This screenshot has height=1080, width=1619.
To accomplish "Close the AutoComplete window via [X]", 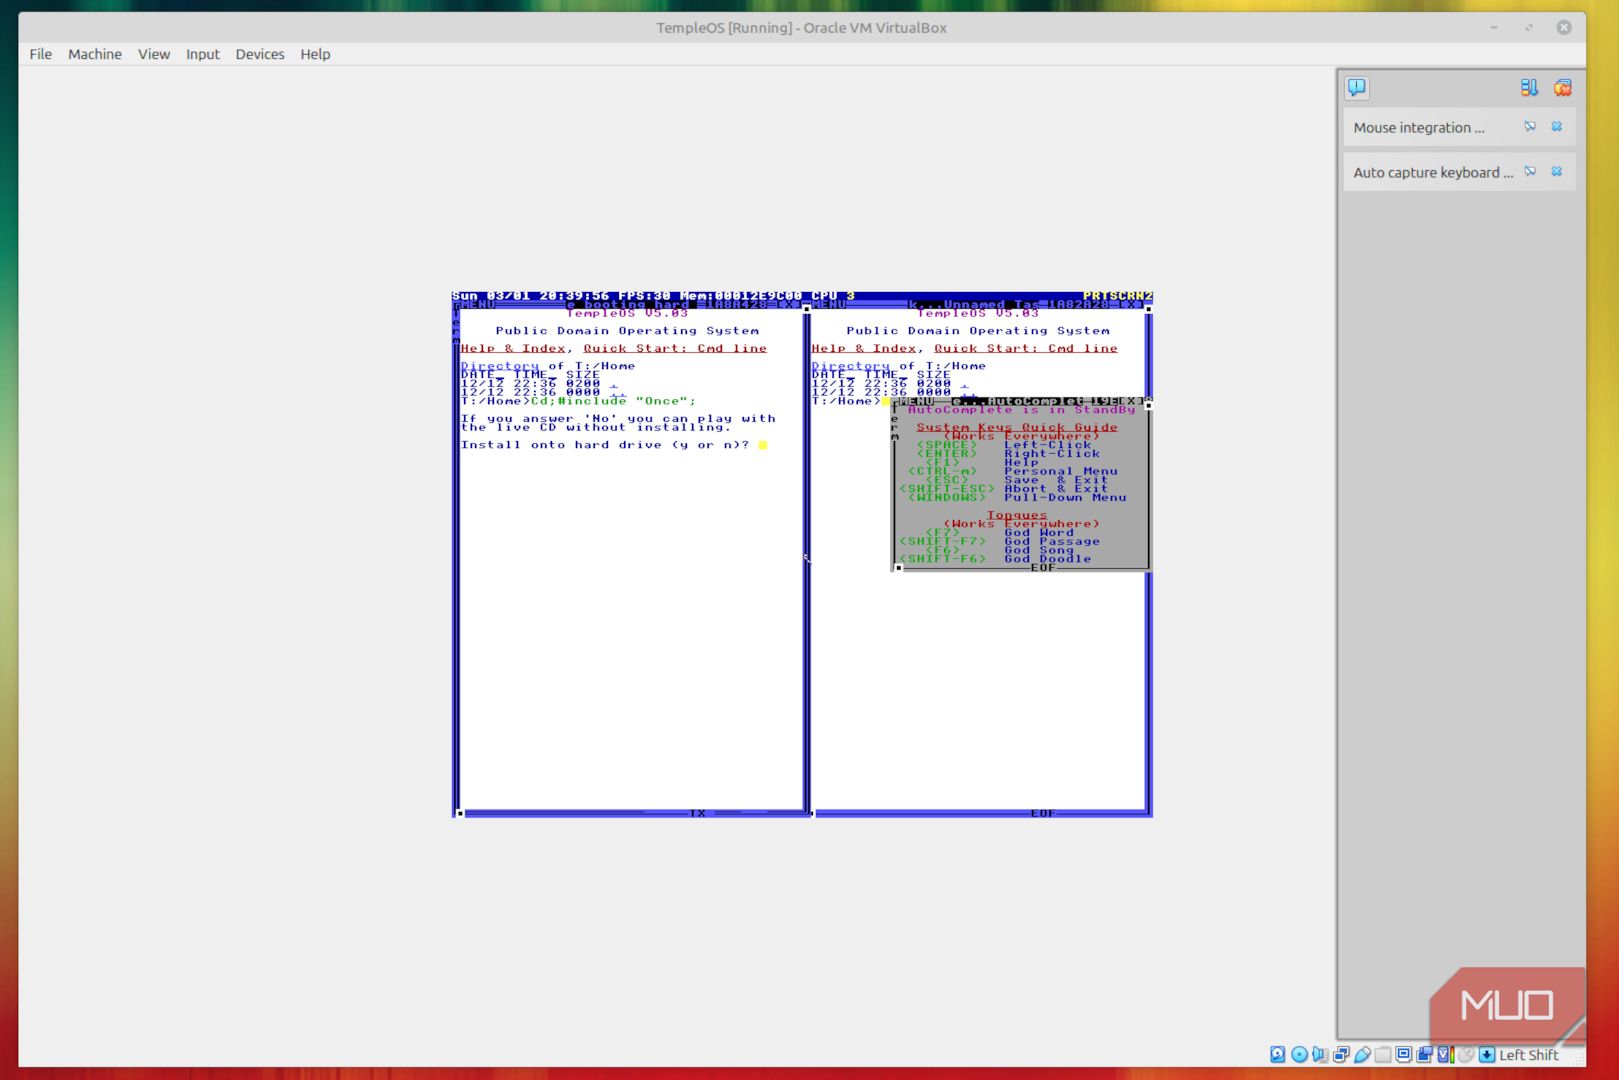I will point(1131,401).
